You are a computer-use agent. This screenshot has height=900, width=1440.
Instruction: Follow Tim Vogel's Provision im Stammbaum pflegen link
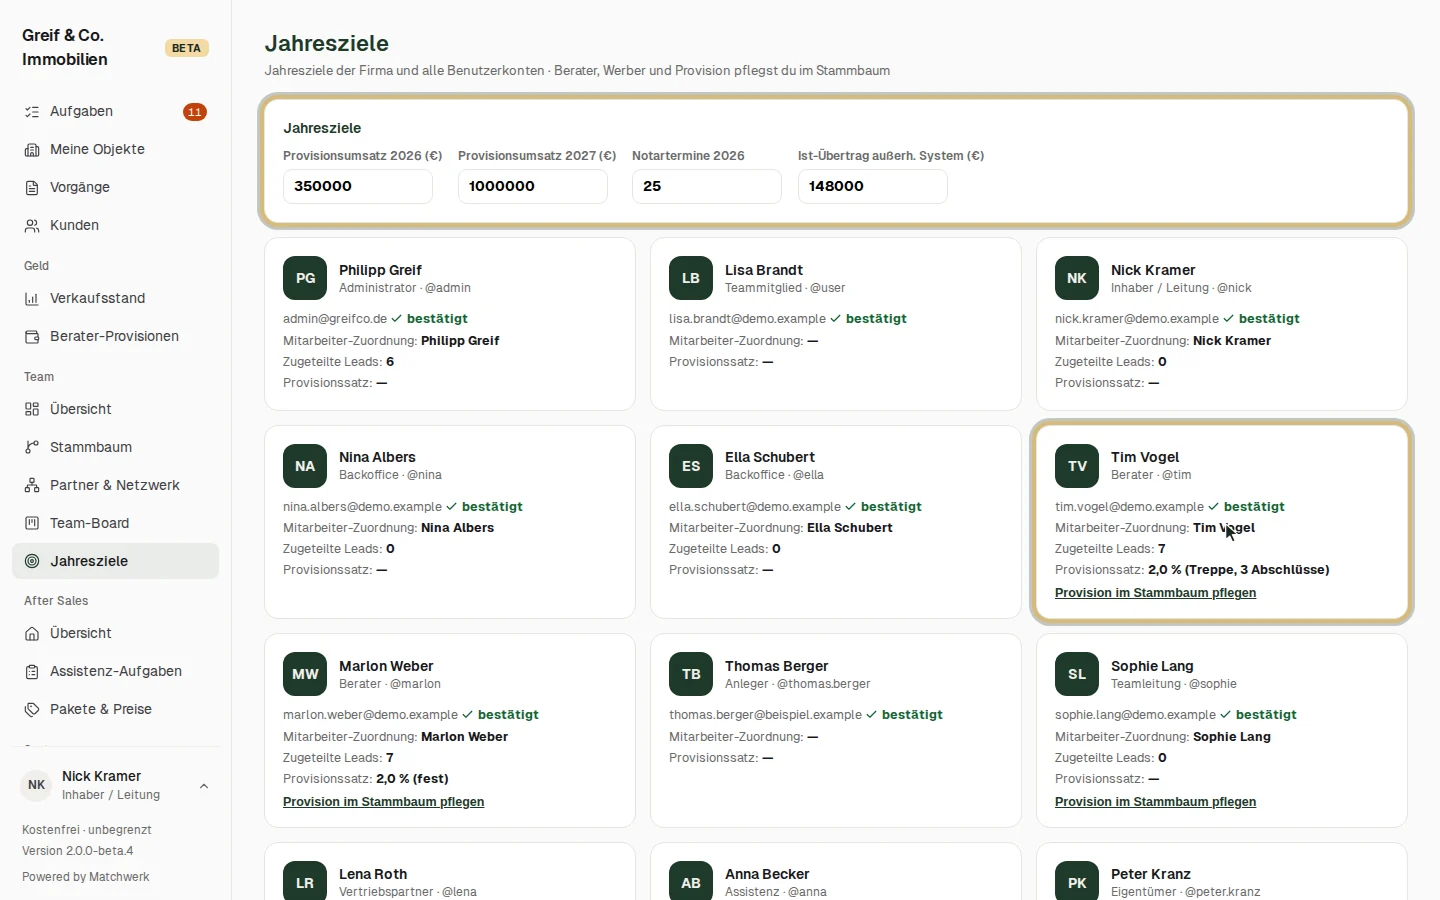(x=1155, y=593)
